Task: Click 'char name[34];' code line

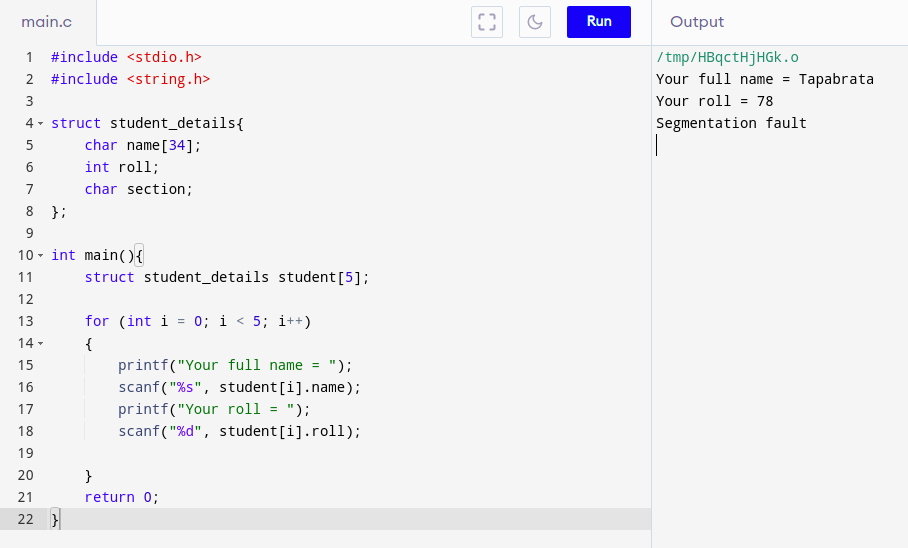Action: tap(142, 145)
